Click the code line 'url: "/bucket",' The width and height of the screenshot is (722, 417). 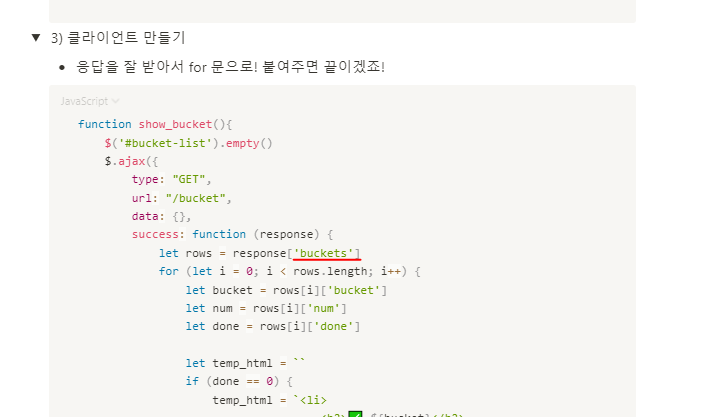pyautogui.click(x=181, y=198)
